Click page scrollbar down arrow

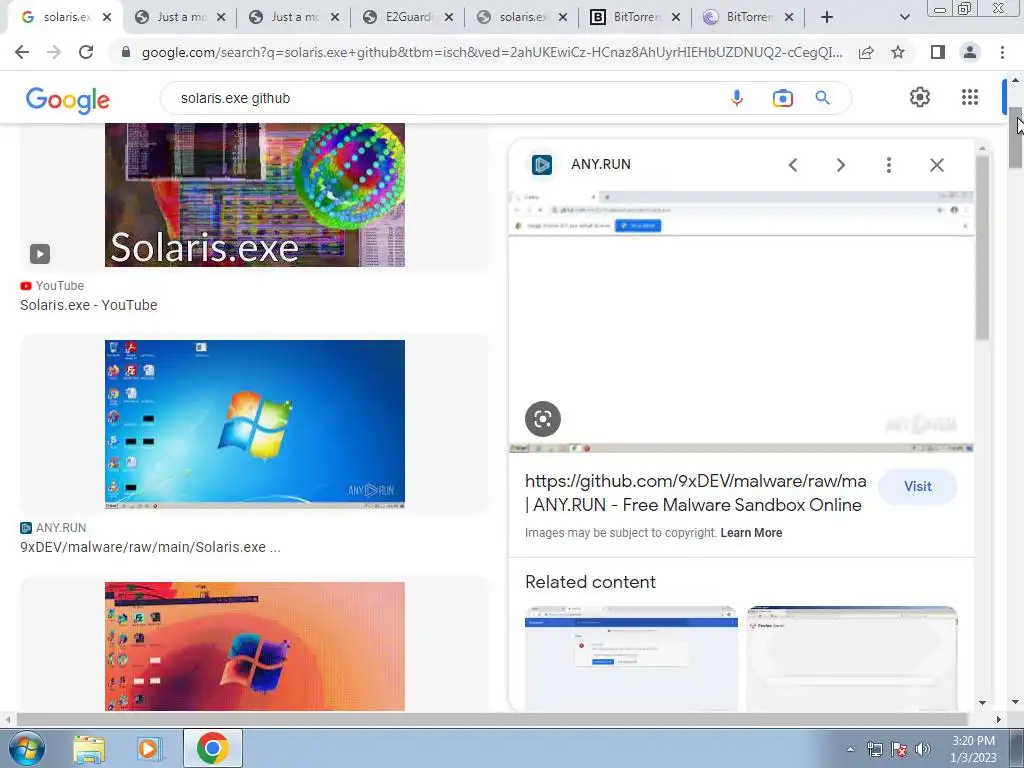(x=1016, y=703)
